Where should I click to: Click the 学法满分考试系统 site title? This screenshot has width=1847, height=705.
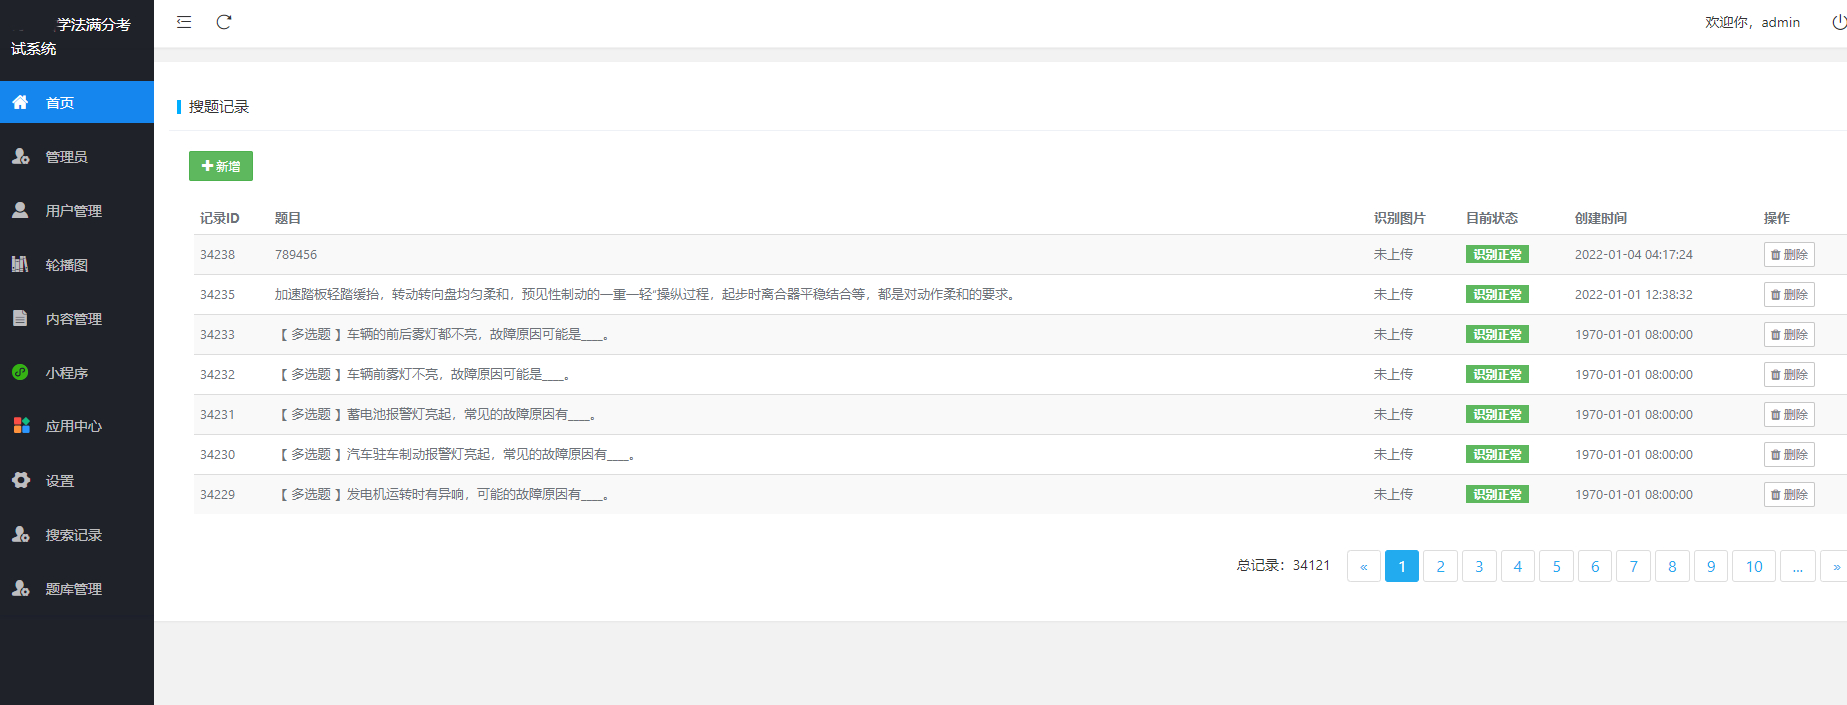point(71,36)
